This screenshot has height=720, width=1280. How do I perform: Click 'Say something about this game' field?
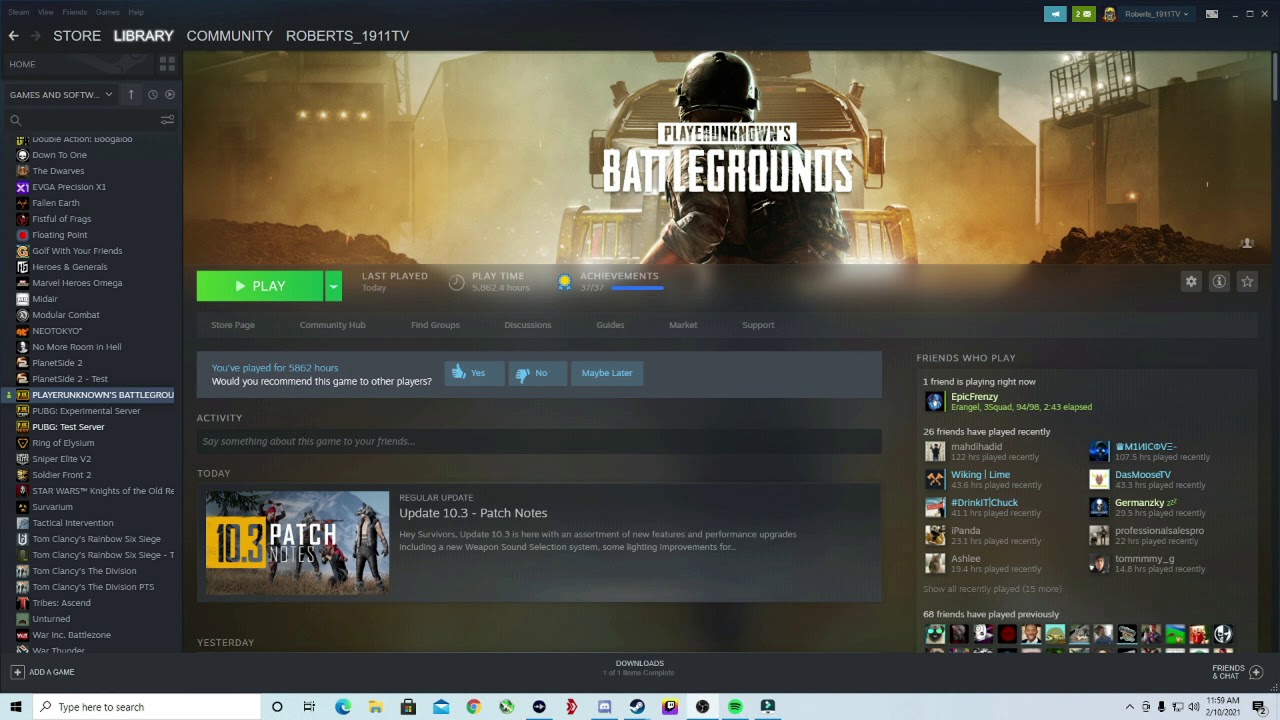539,441
